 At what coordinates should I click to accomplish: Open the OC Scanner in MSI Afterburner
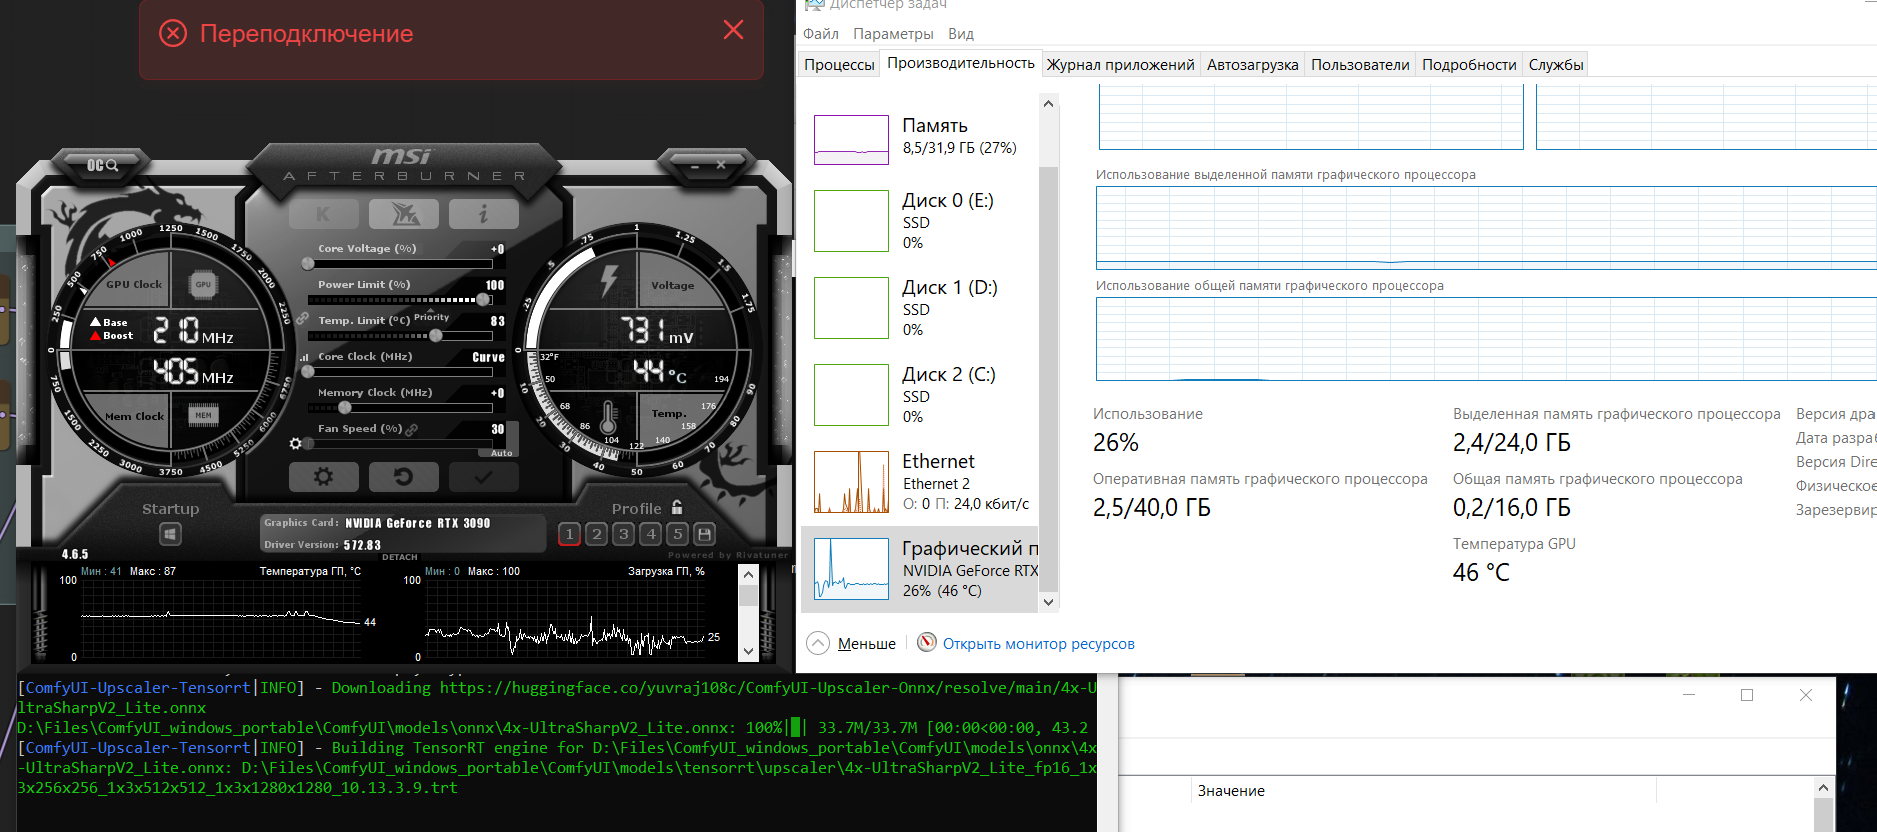[x=102, y=165]
